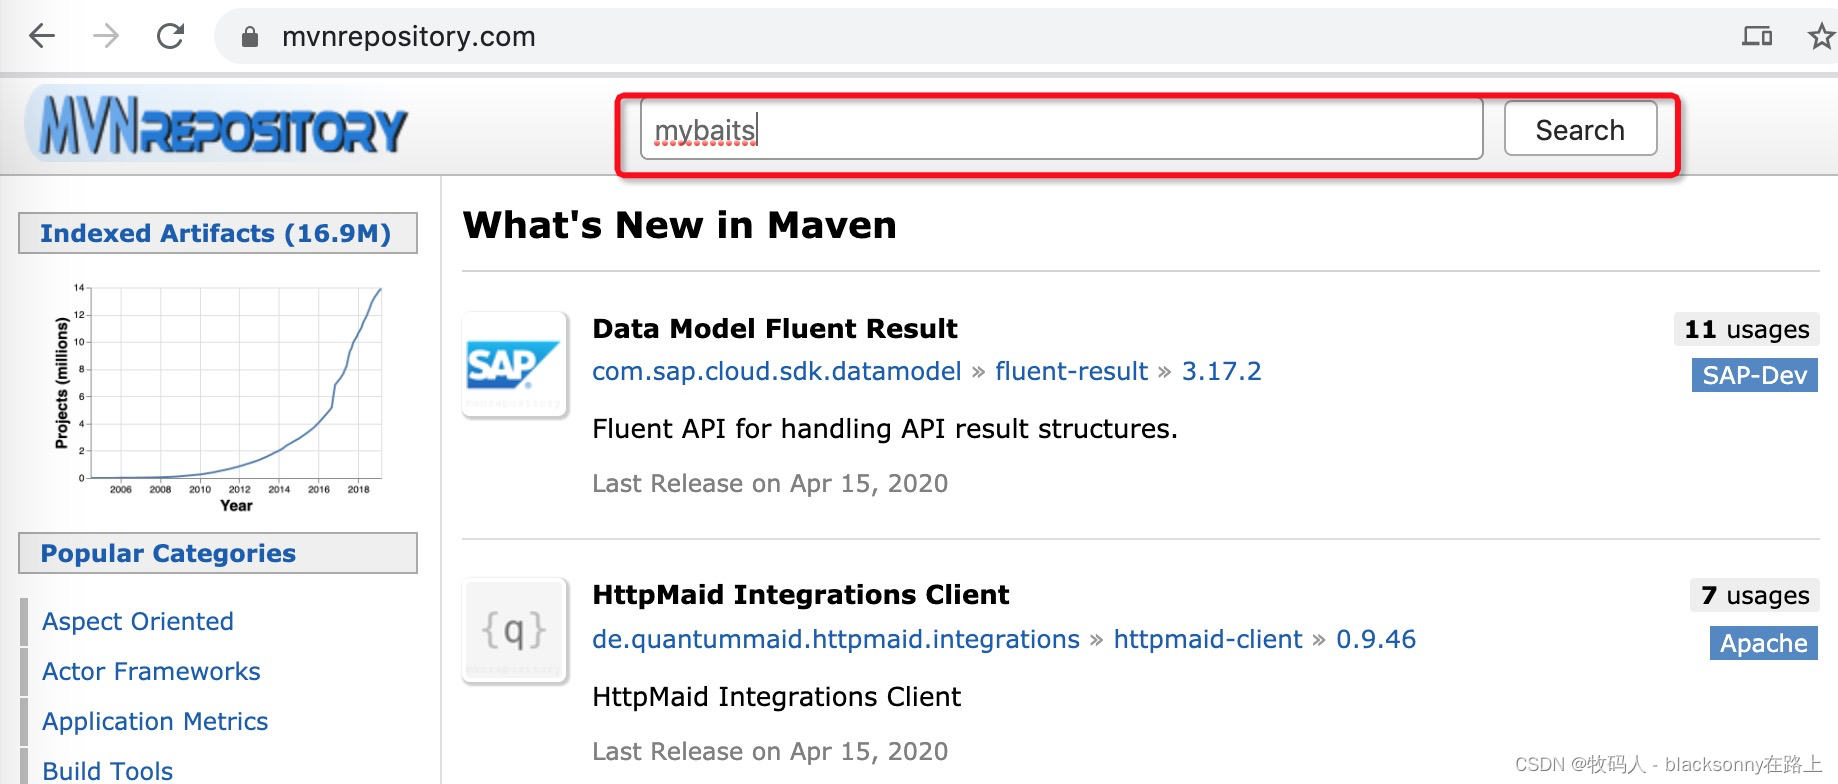Open the Aspect Oriented category
This screenshot has width=1838, height=784.
tap(138, 621)
